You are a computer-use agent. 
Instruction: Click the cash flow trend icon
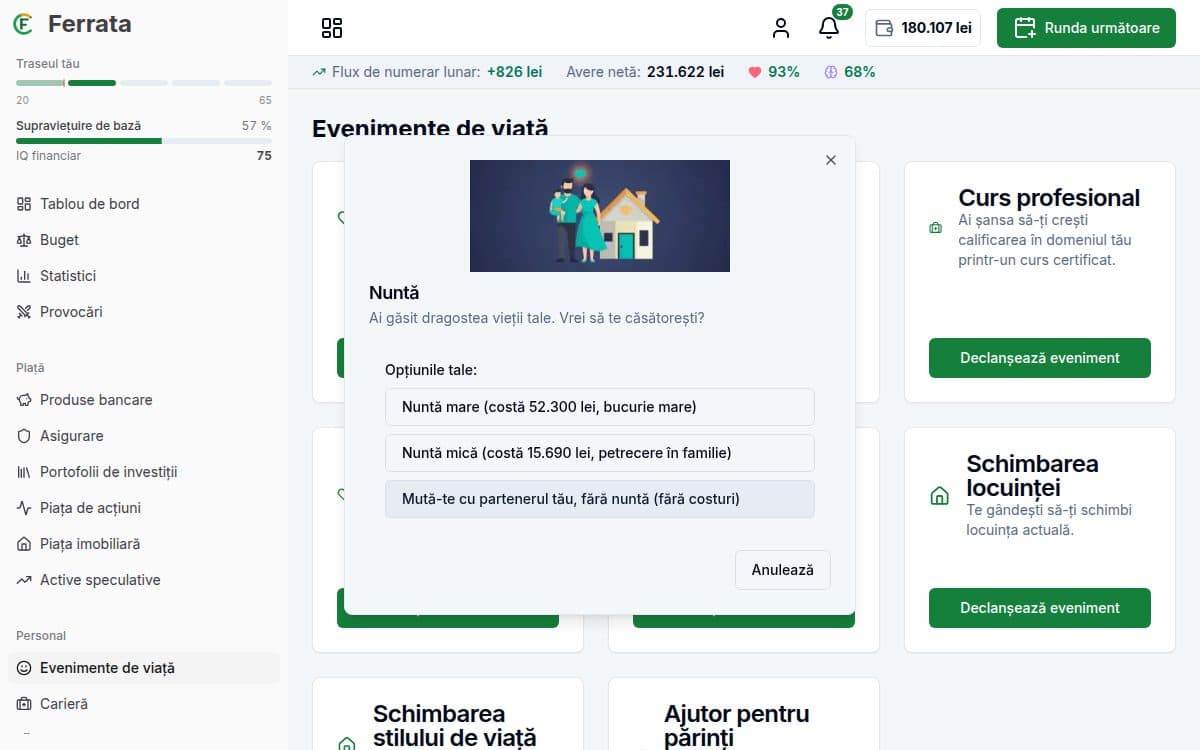click(x=319, y=72)
